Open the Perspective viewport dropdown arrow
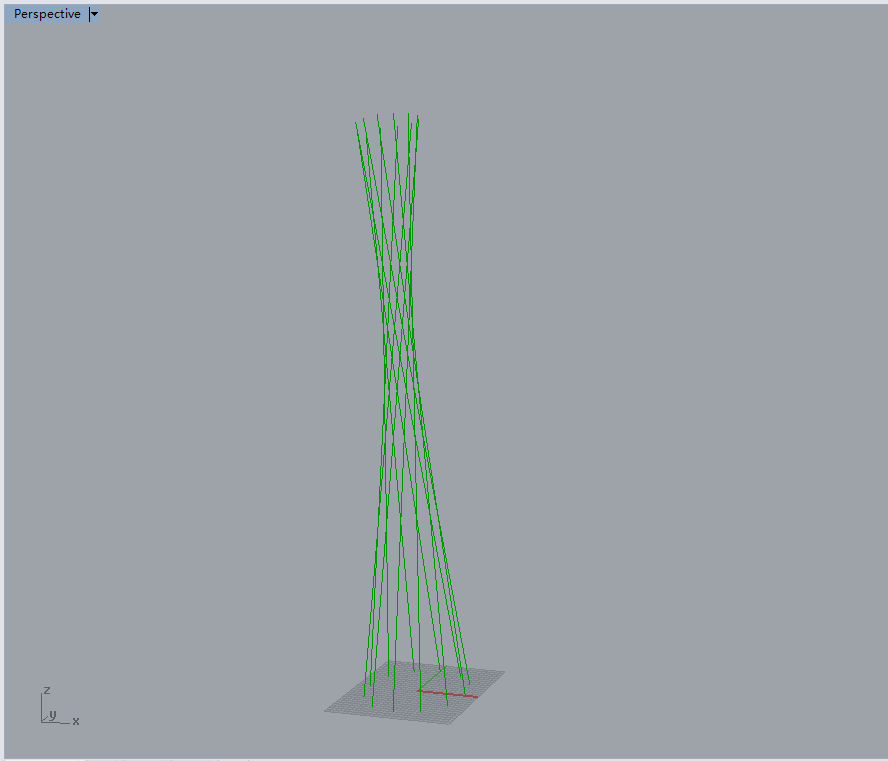Screen dimensions: 888x761 (95, 14)
